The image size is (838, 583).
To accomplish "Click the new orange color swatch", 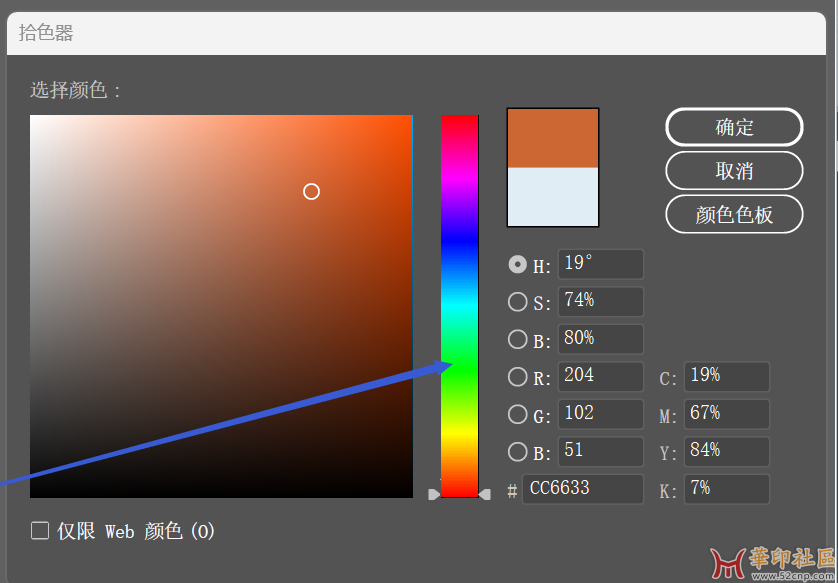I will pyautogui.click(x=553, y=138).
